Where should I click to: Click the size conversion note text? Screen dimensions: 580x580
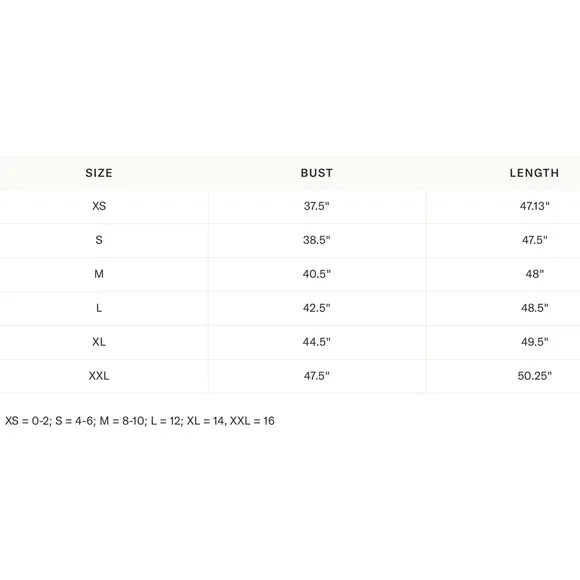tap(140, 421)
